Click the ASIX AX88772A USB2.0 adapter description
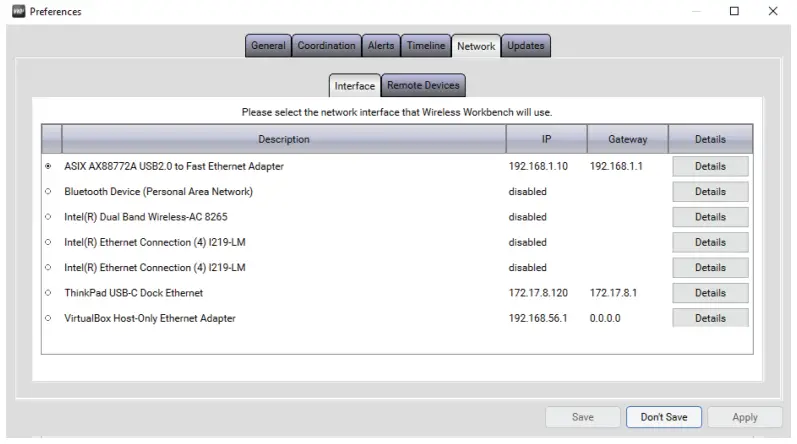797x444 pixels. click(x=174, y=166)
